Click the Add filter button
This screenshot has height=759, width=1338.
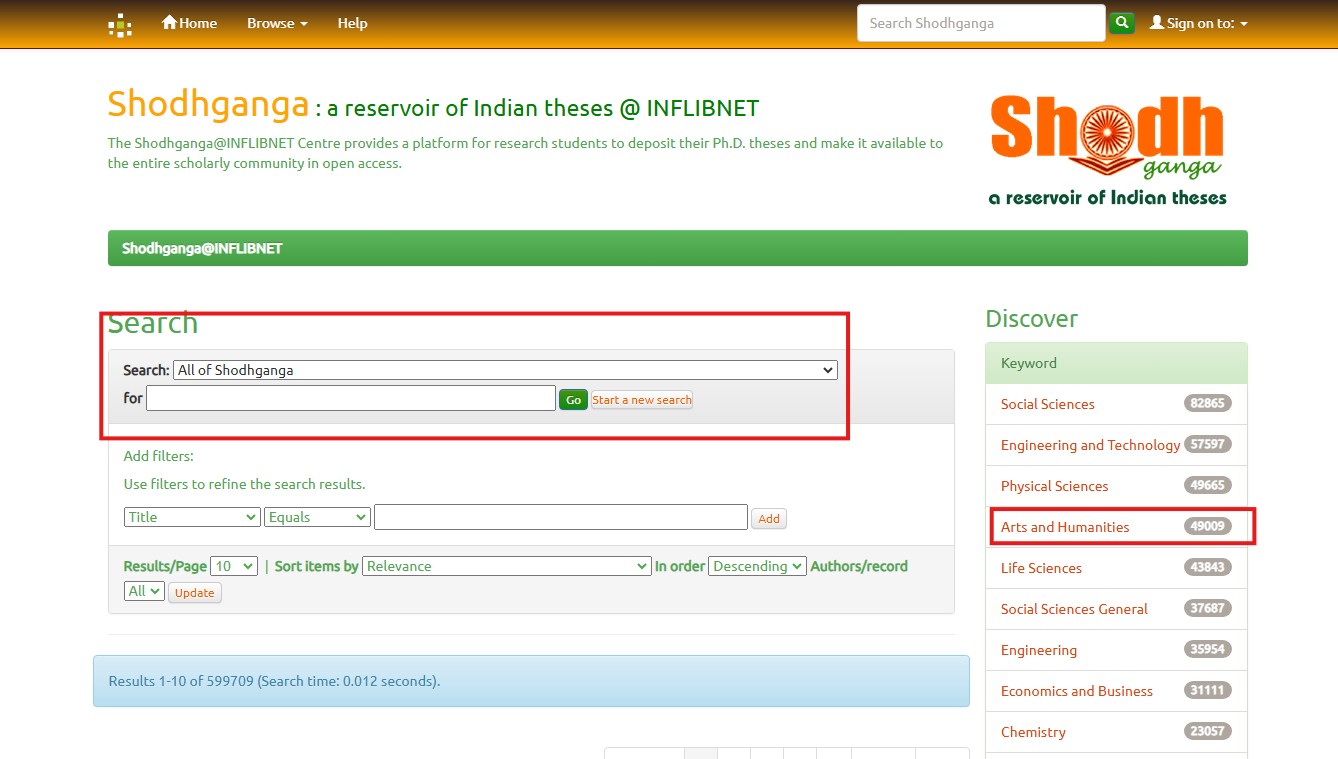click(x=768, y=519)
